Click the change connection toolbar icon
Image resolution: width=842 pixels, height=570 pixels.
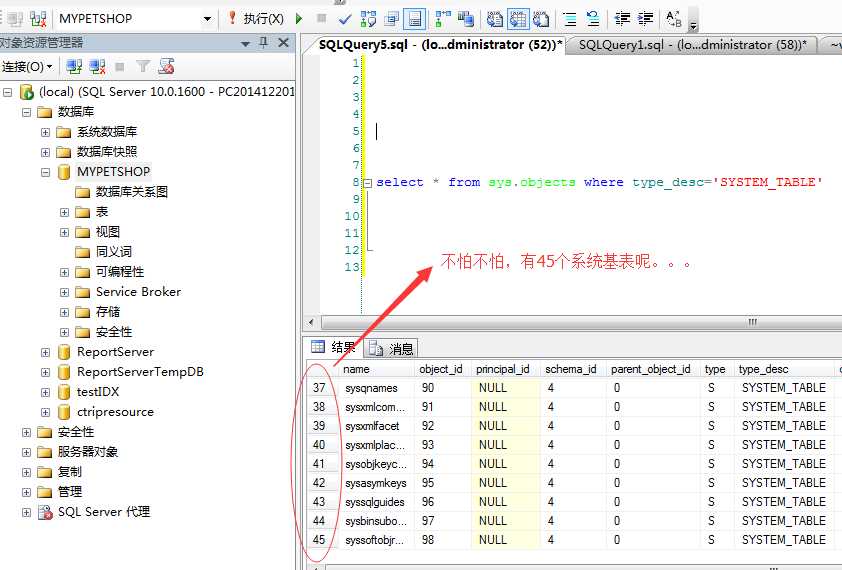point(38,19)
